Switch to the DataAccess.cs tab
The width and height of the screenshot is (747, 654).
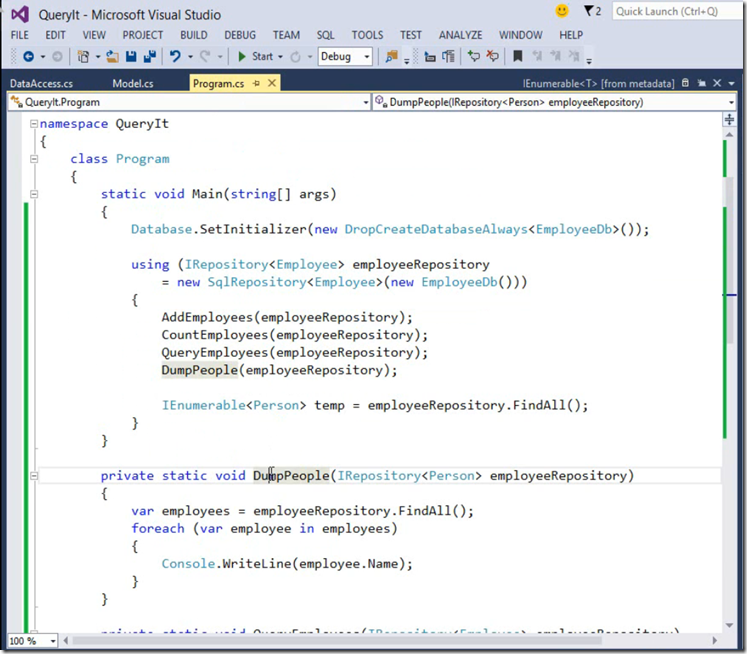click(41, 83)
